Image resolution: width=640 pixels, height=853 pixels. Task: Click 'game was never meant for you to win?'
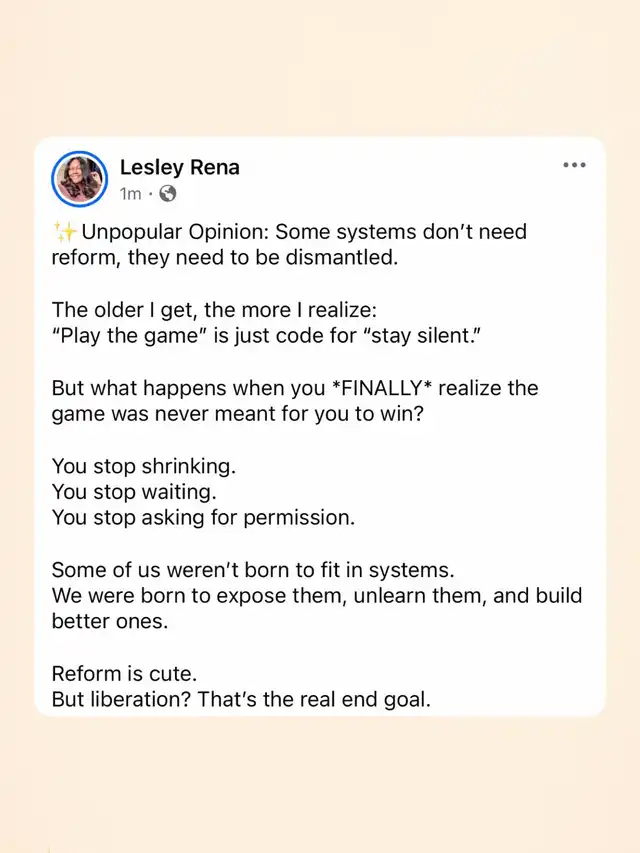pos(238,414)
